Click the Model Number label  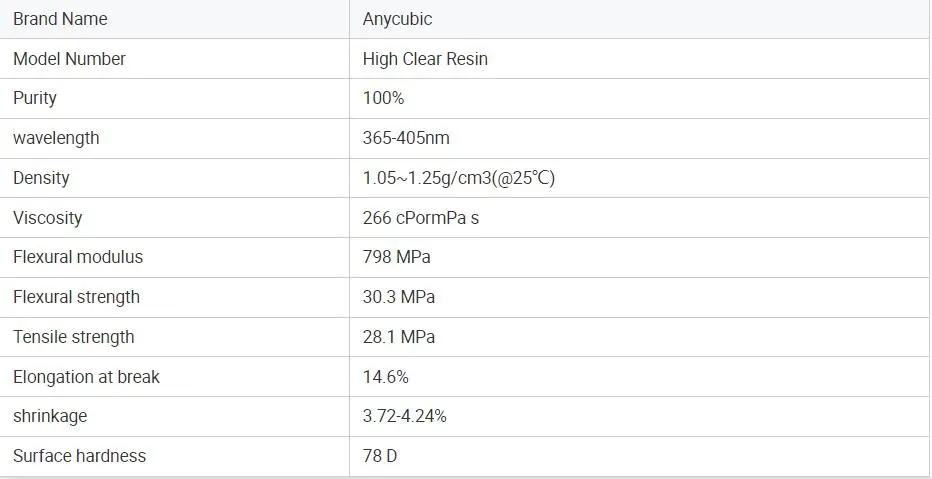click(x=69, y=59)
